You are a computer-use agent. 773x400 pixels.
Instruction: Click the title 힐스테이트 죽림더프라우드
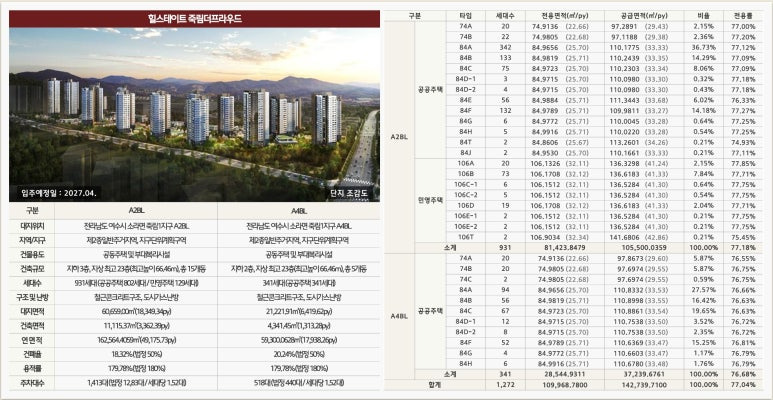coord(194,19)
